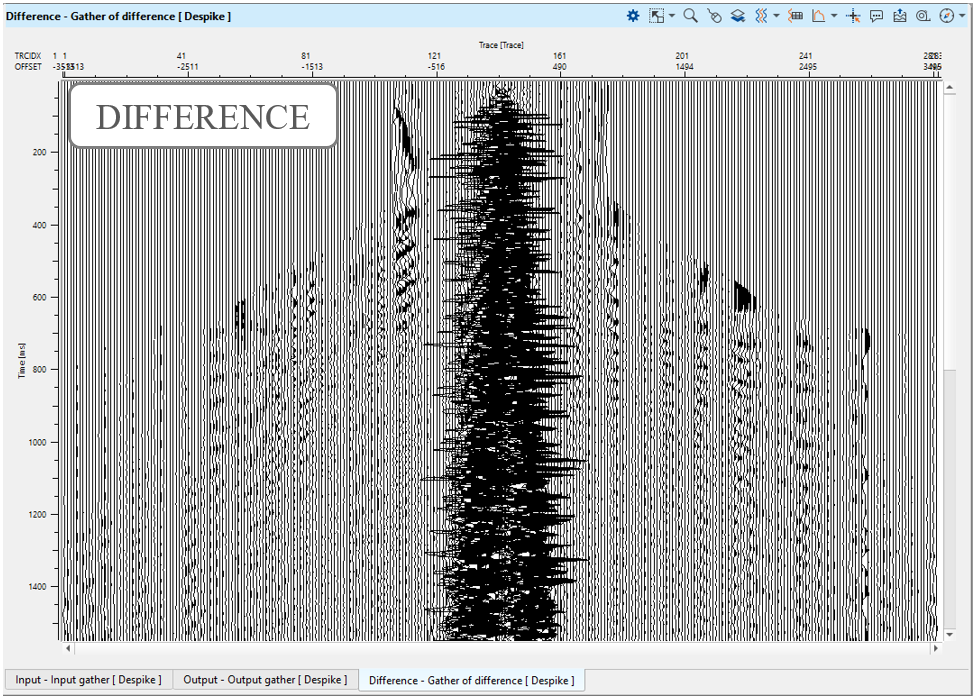This screenshot has height=700, width=976.
Task: Click the orange bracket table icon
Action: 796,16
